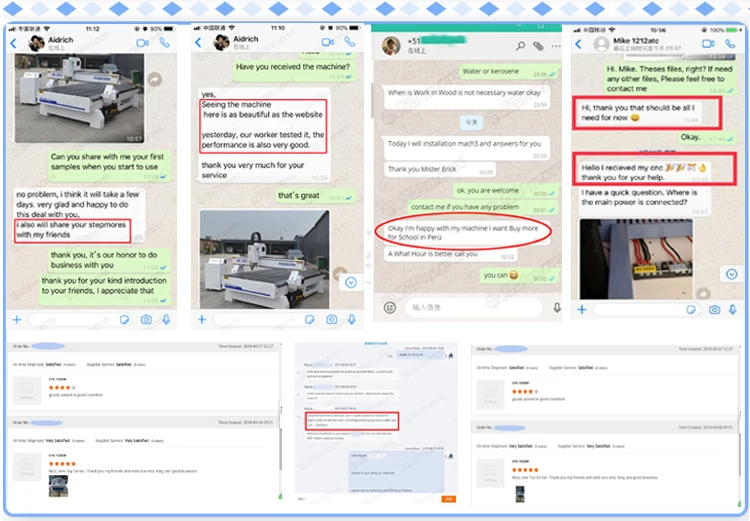
Task: Open camera in Aidrich 11:12 chat
Action: tap(146, 319)
